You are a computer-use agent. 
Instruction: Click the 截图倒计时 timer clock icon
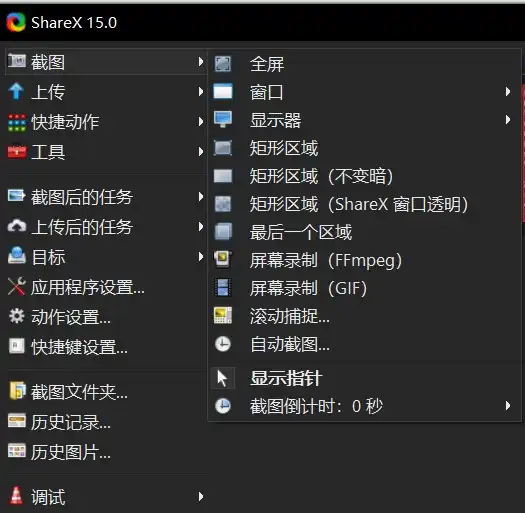pyautogui.click(x=223, y=406)
